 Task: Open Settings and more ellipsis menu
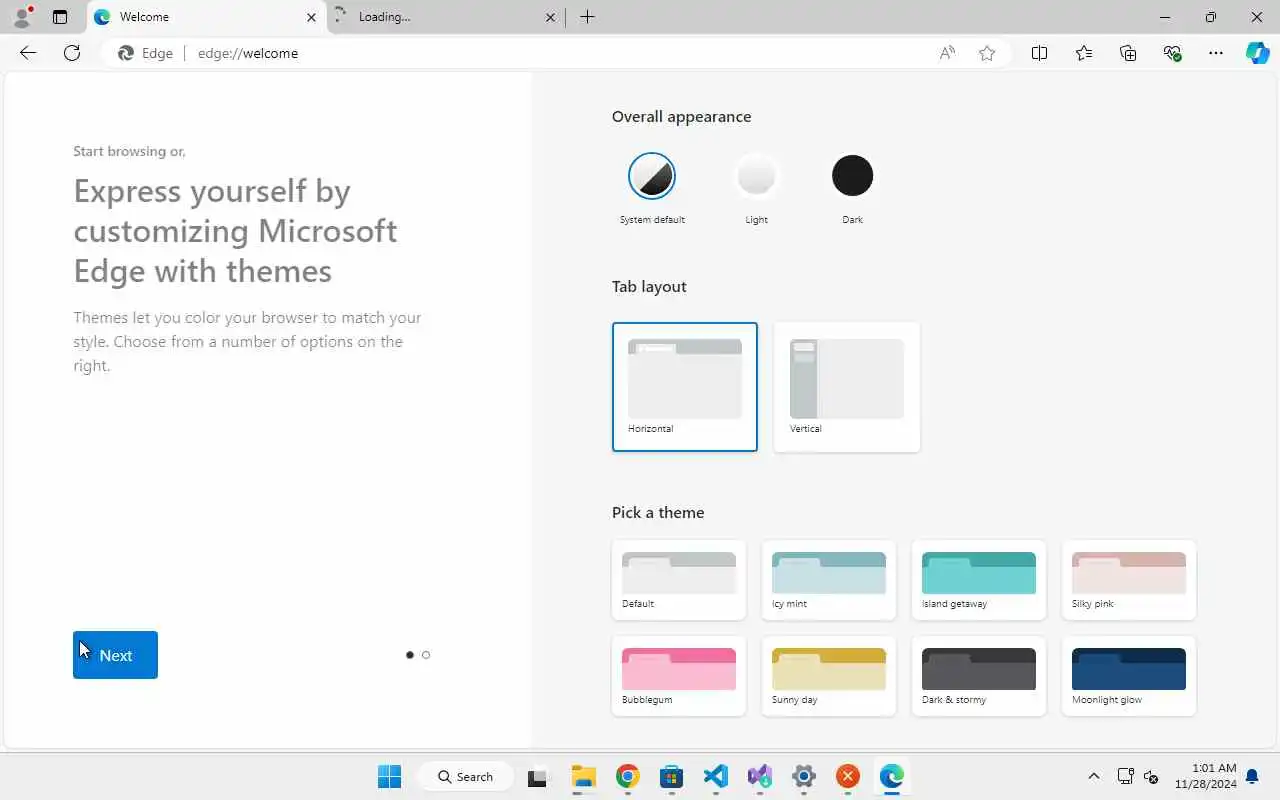tap(1216, 53)
